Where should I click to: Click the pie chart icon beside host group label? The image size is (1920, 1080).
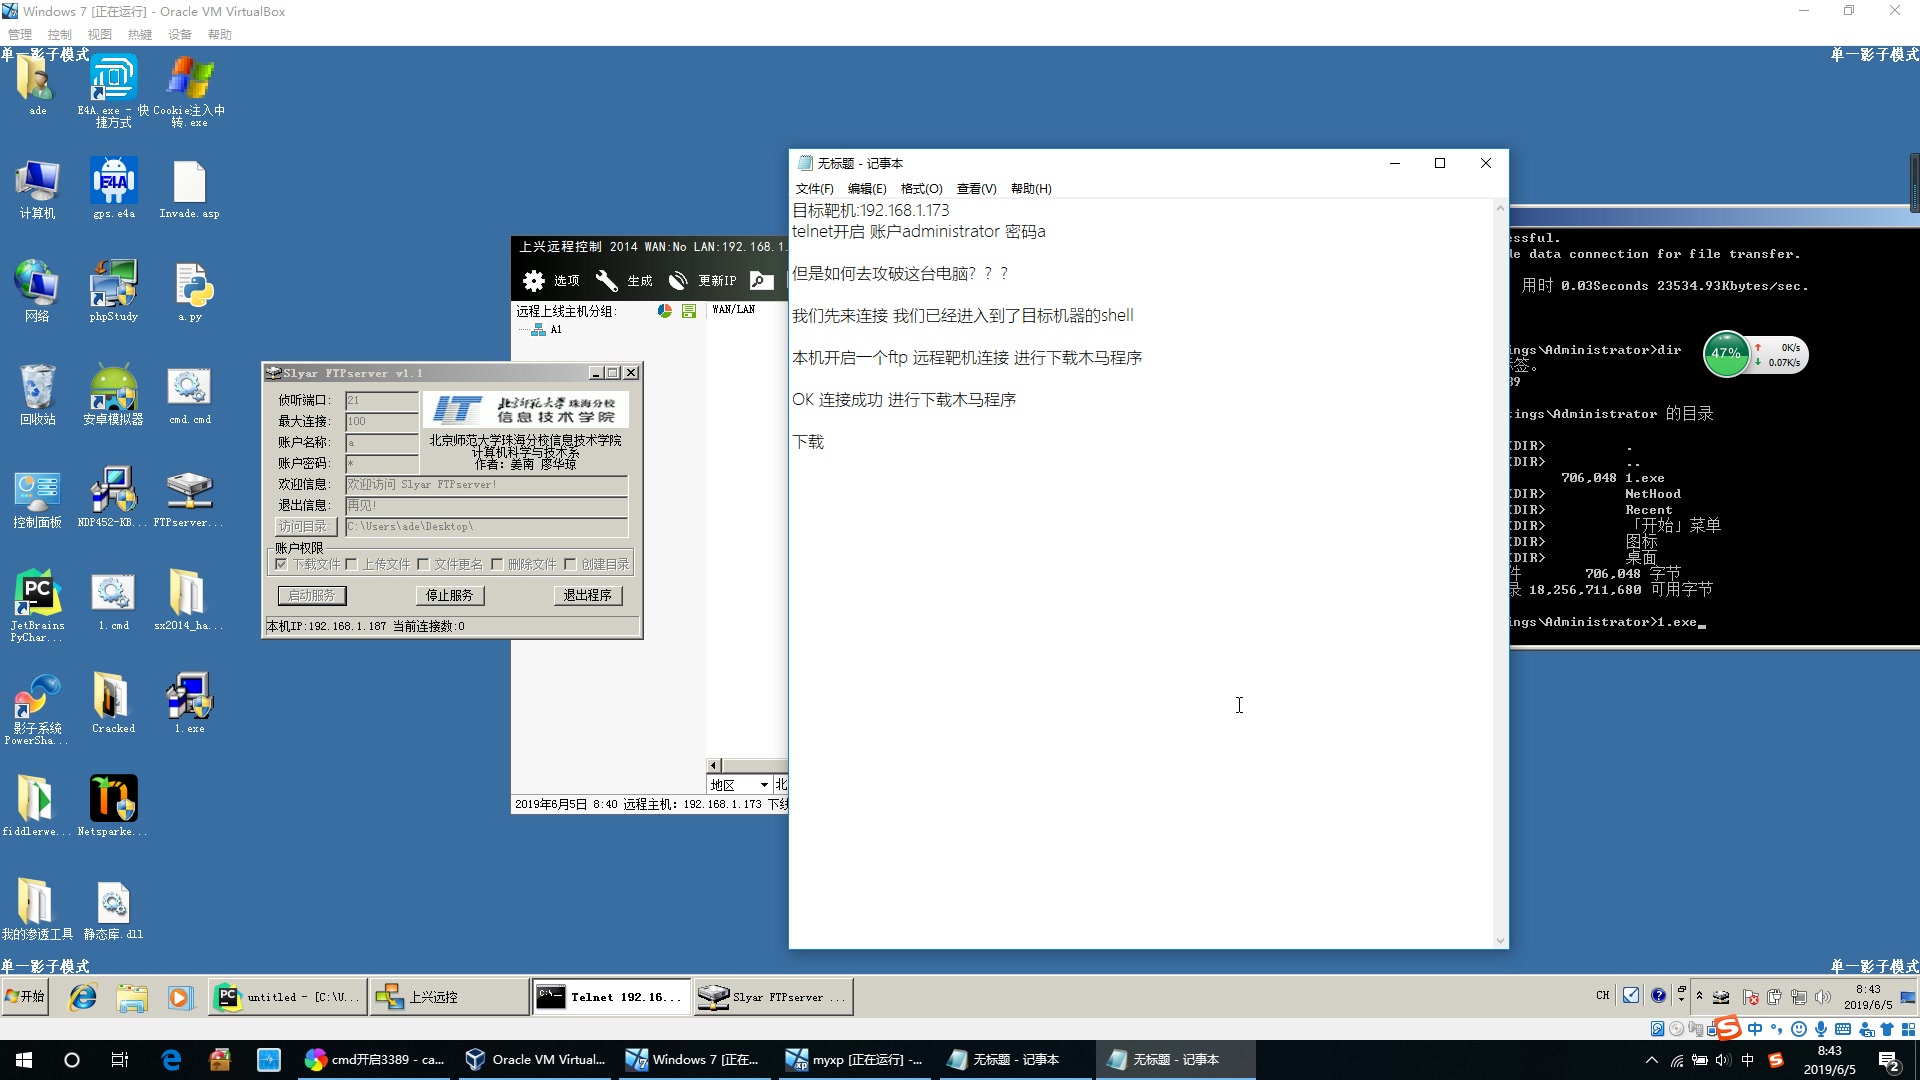665,311
